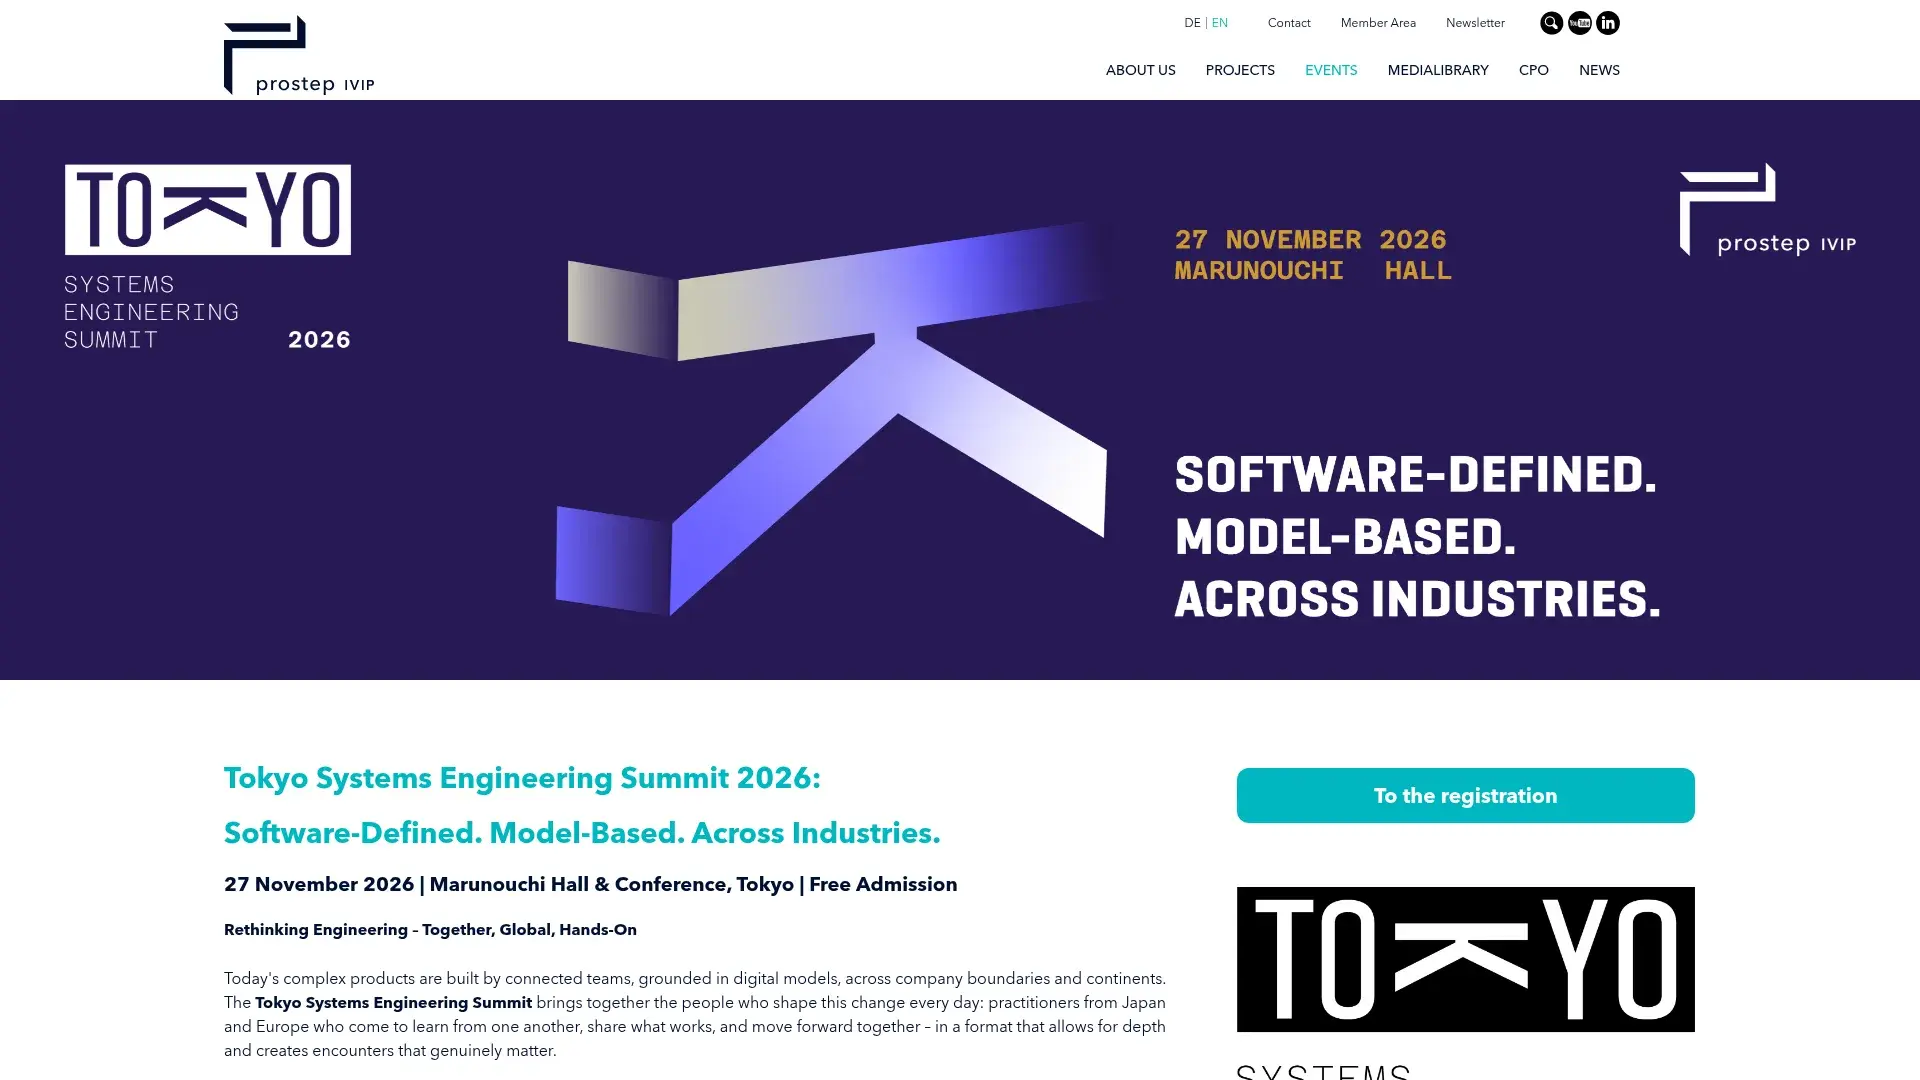Open the PROJECTS menu

coord(1239,70)
